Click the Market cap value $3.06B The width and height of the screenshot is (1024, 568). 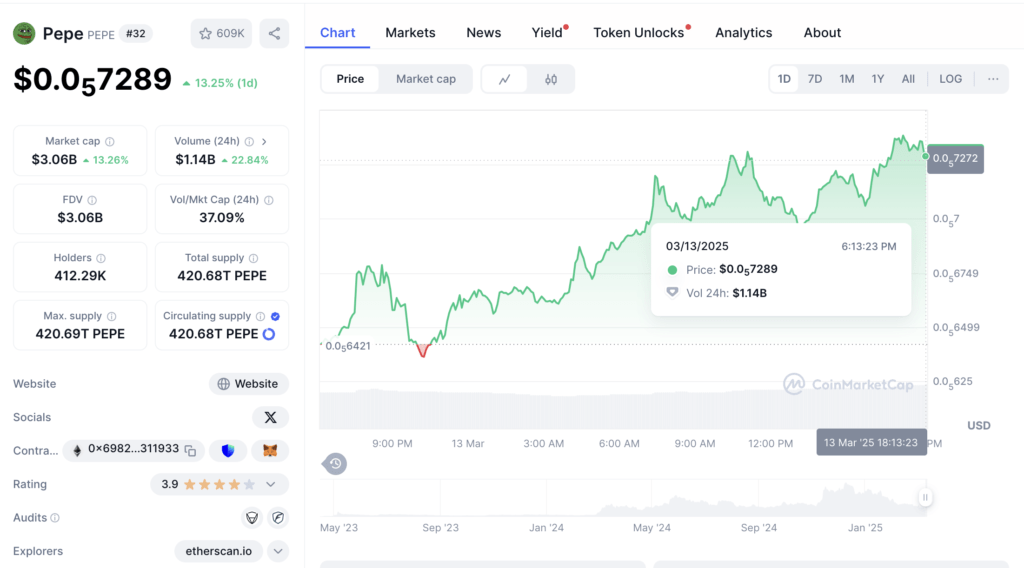tap(54, 160)
